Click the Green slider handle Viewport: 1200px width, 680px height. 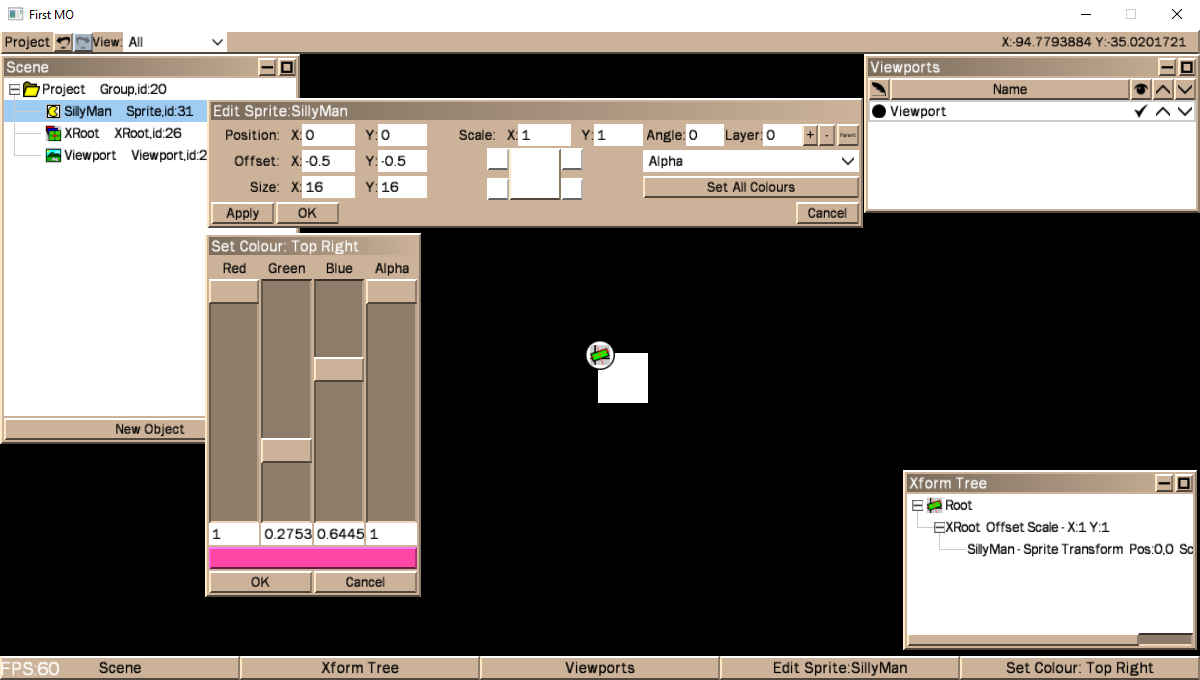tap(286, 450)
